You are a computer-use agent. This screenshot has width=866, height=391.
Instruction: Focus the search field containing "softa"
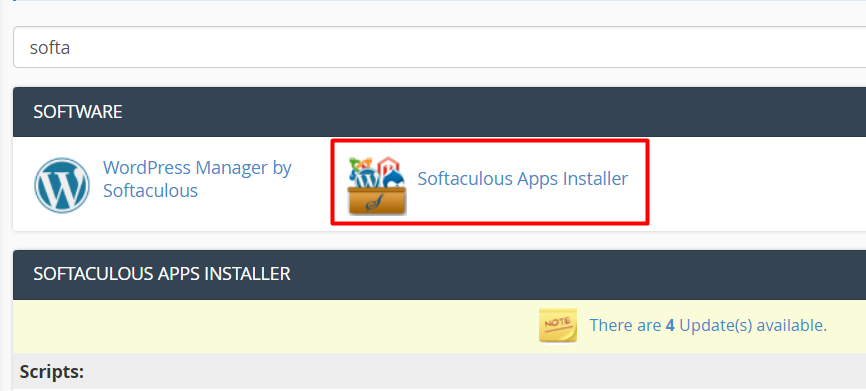coord(440,47)
